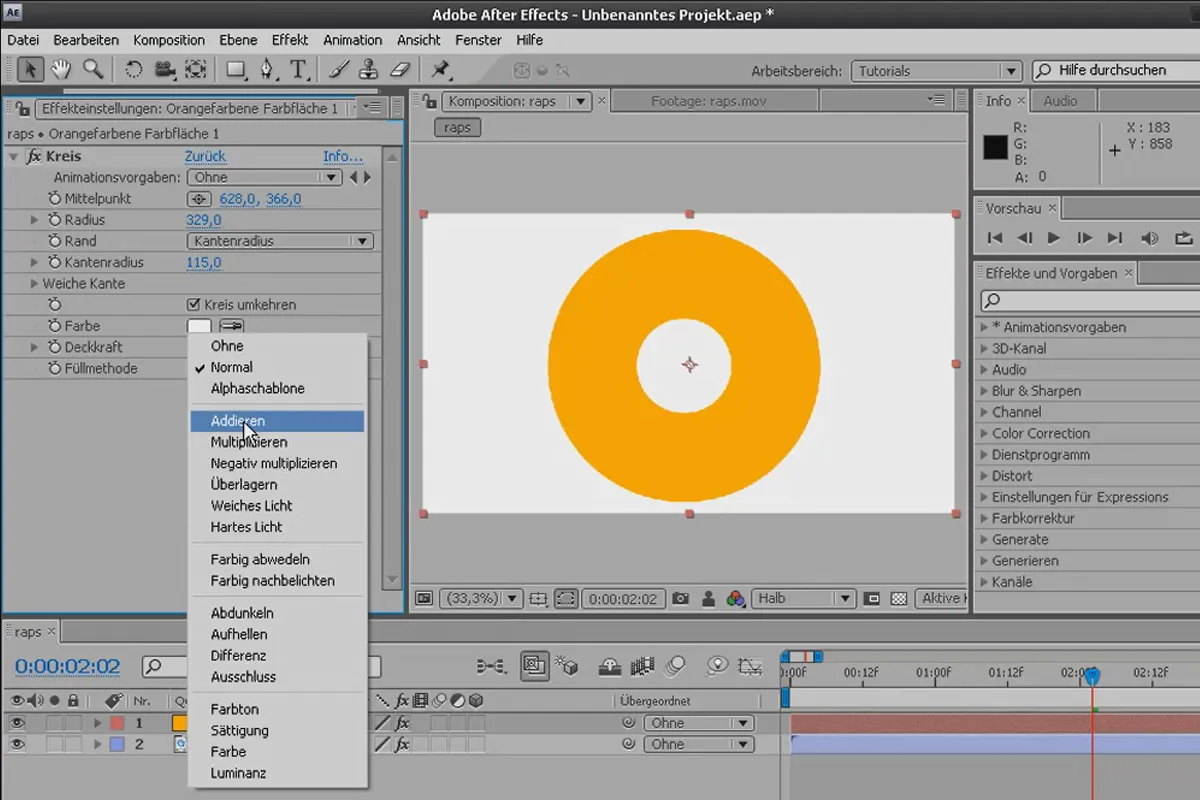Click the frame blending filmstrip icon
The width and height of the screenshot is (1200, 800).
click(642, 665)
